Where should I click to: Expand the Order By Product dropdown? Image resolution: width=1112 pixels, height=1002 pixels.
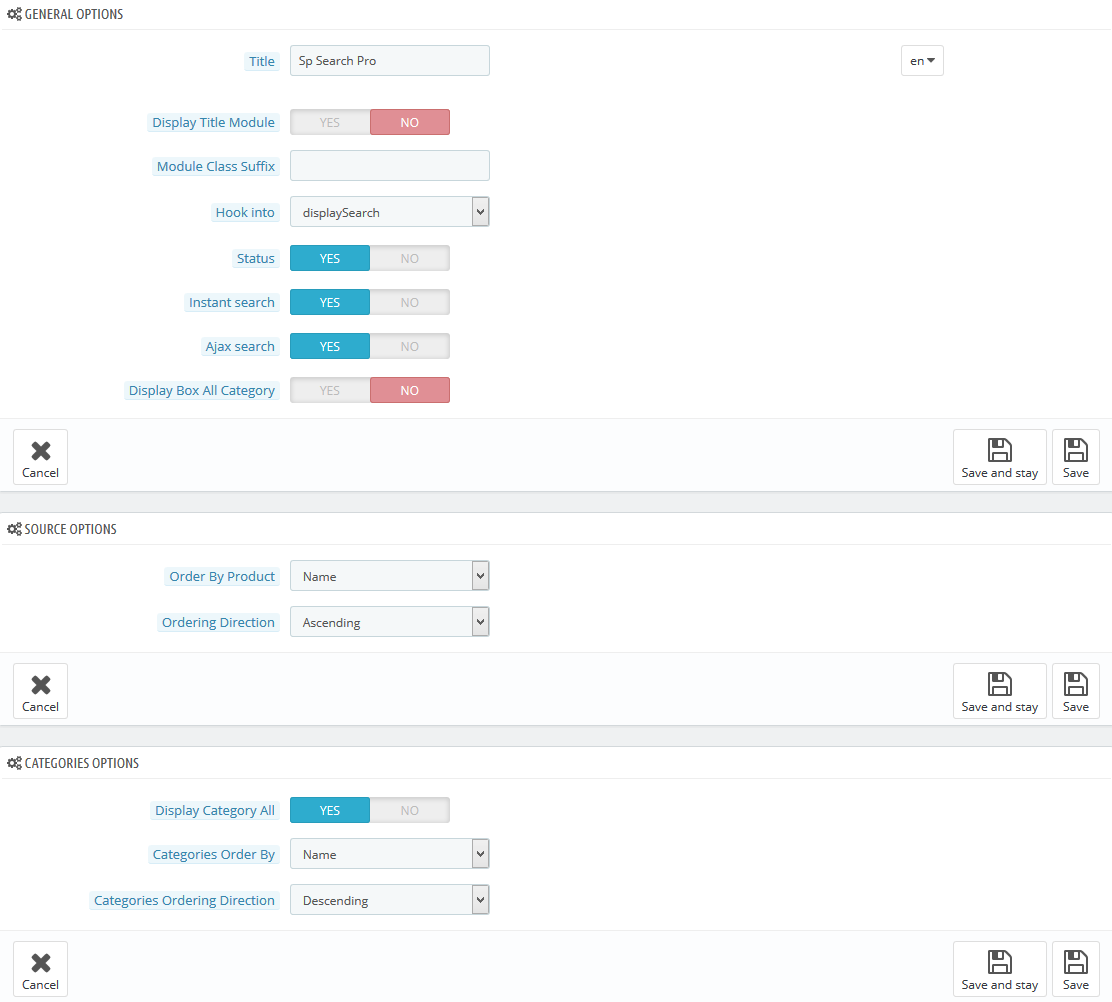click(x=389, y=576)
